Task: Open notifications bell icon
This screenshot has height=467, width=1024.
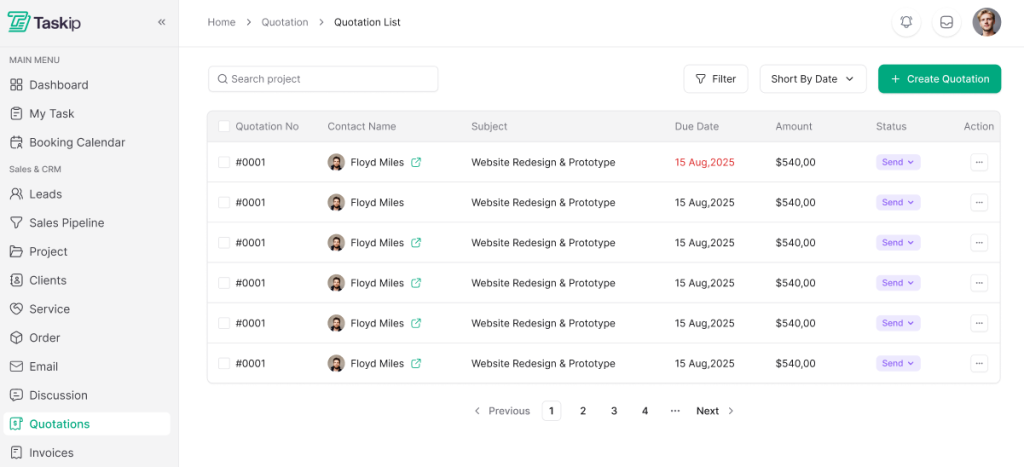Action: tap(906, 22)
